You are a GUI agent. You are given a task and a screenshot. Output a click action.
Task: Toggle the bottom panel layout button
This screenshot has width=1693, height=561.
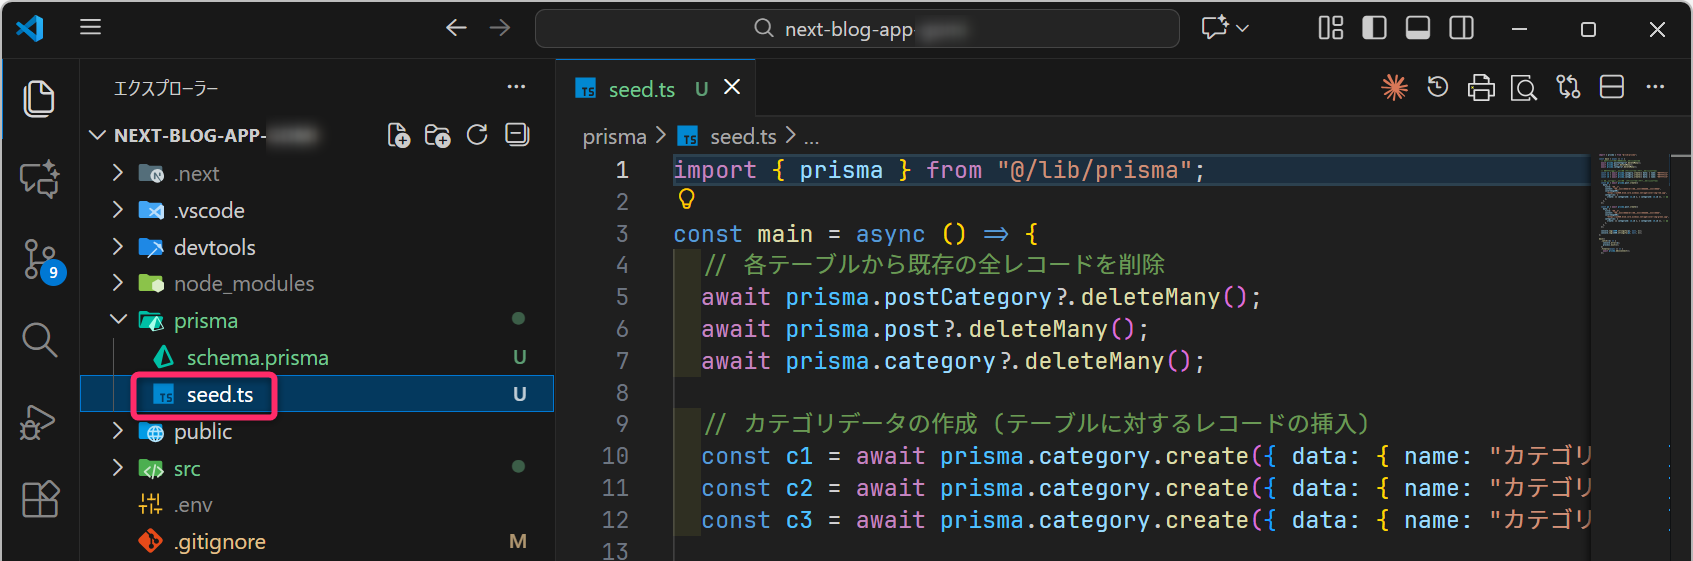(x=1417, y=28)
